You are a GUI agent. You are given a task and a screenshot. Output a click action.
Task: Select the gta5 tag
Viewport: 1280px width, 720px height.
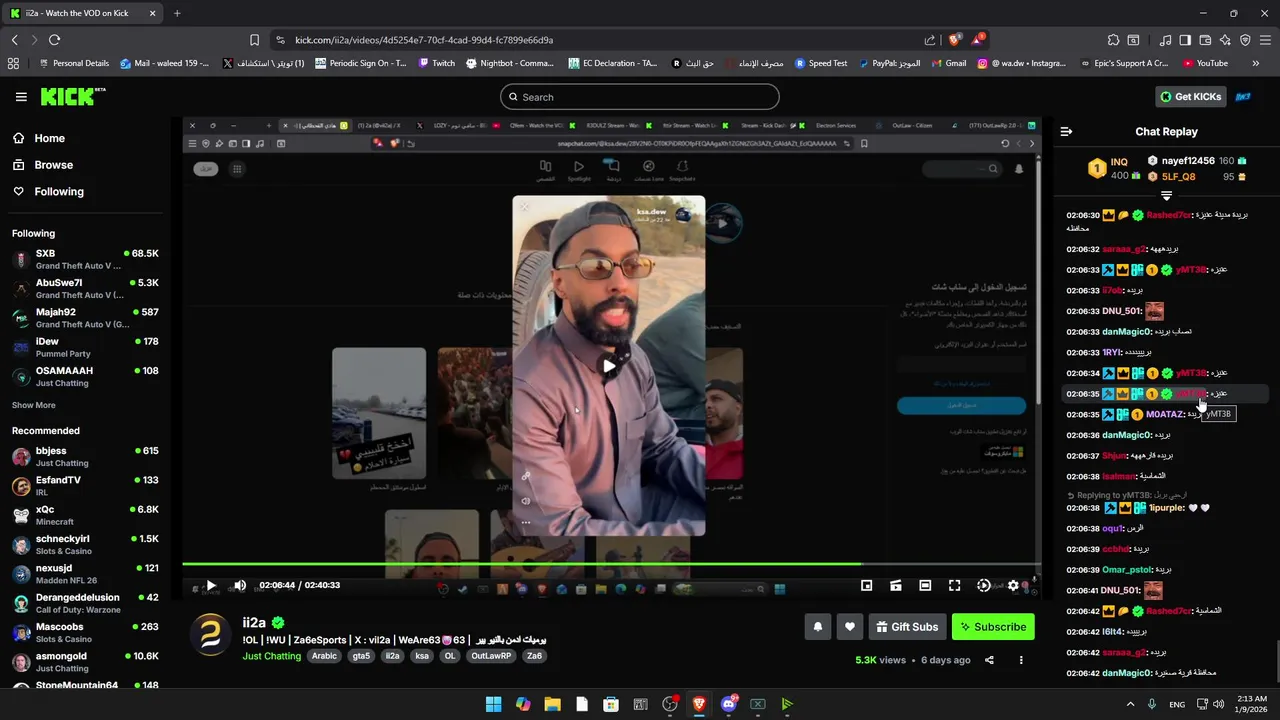(361, 656)
